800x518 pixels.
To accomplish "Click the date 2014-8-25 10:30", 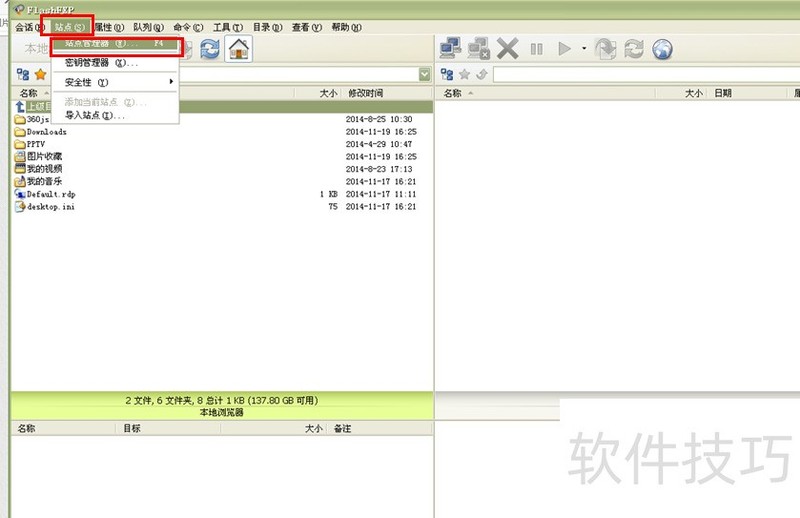I will click(x=379, y=119).
